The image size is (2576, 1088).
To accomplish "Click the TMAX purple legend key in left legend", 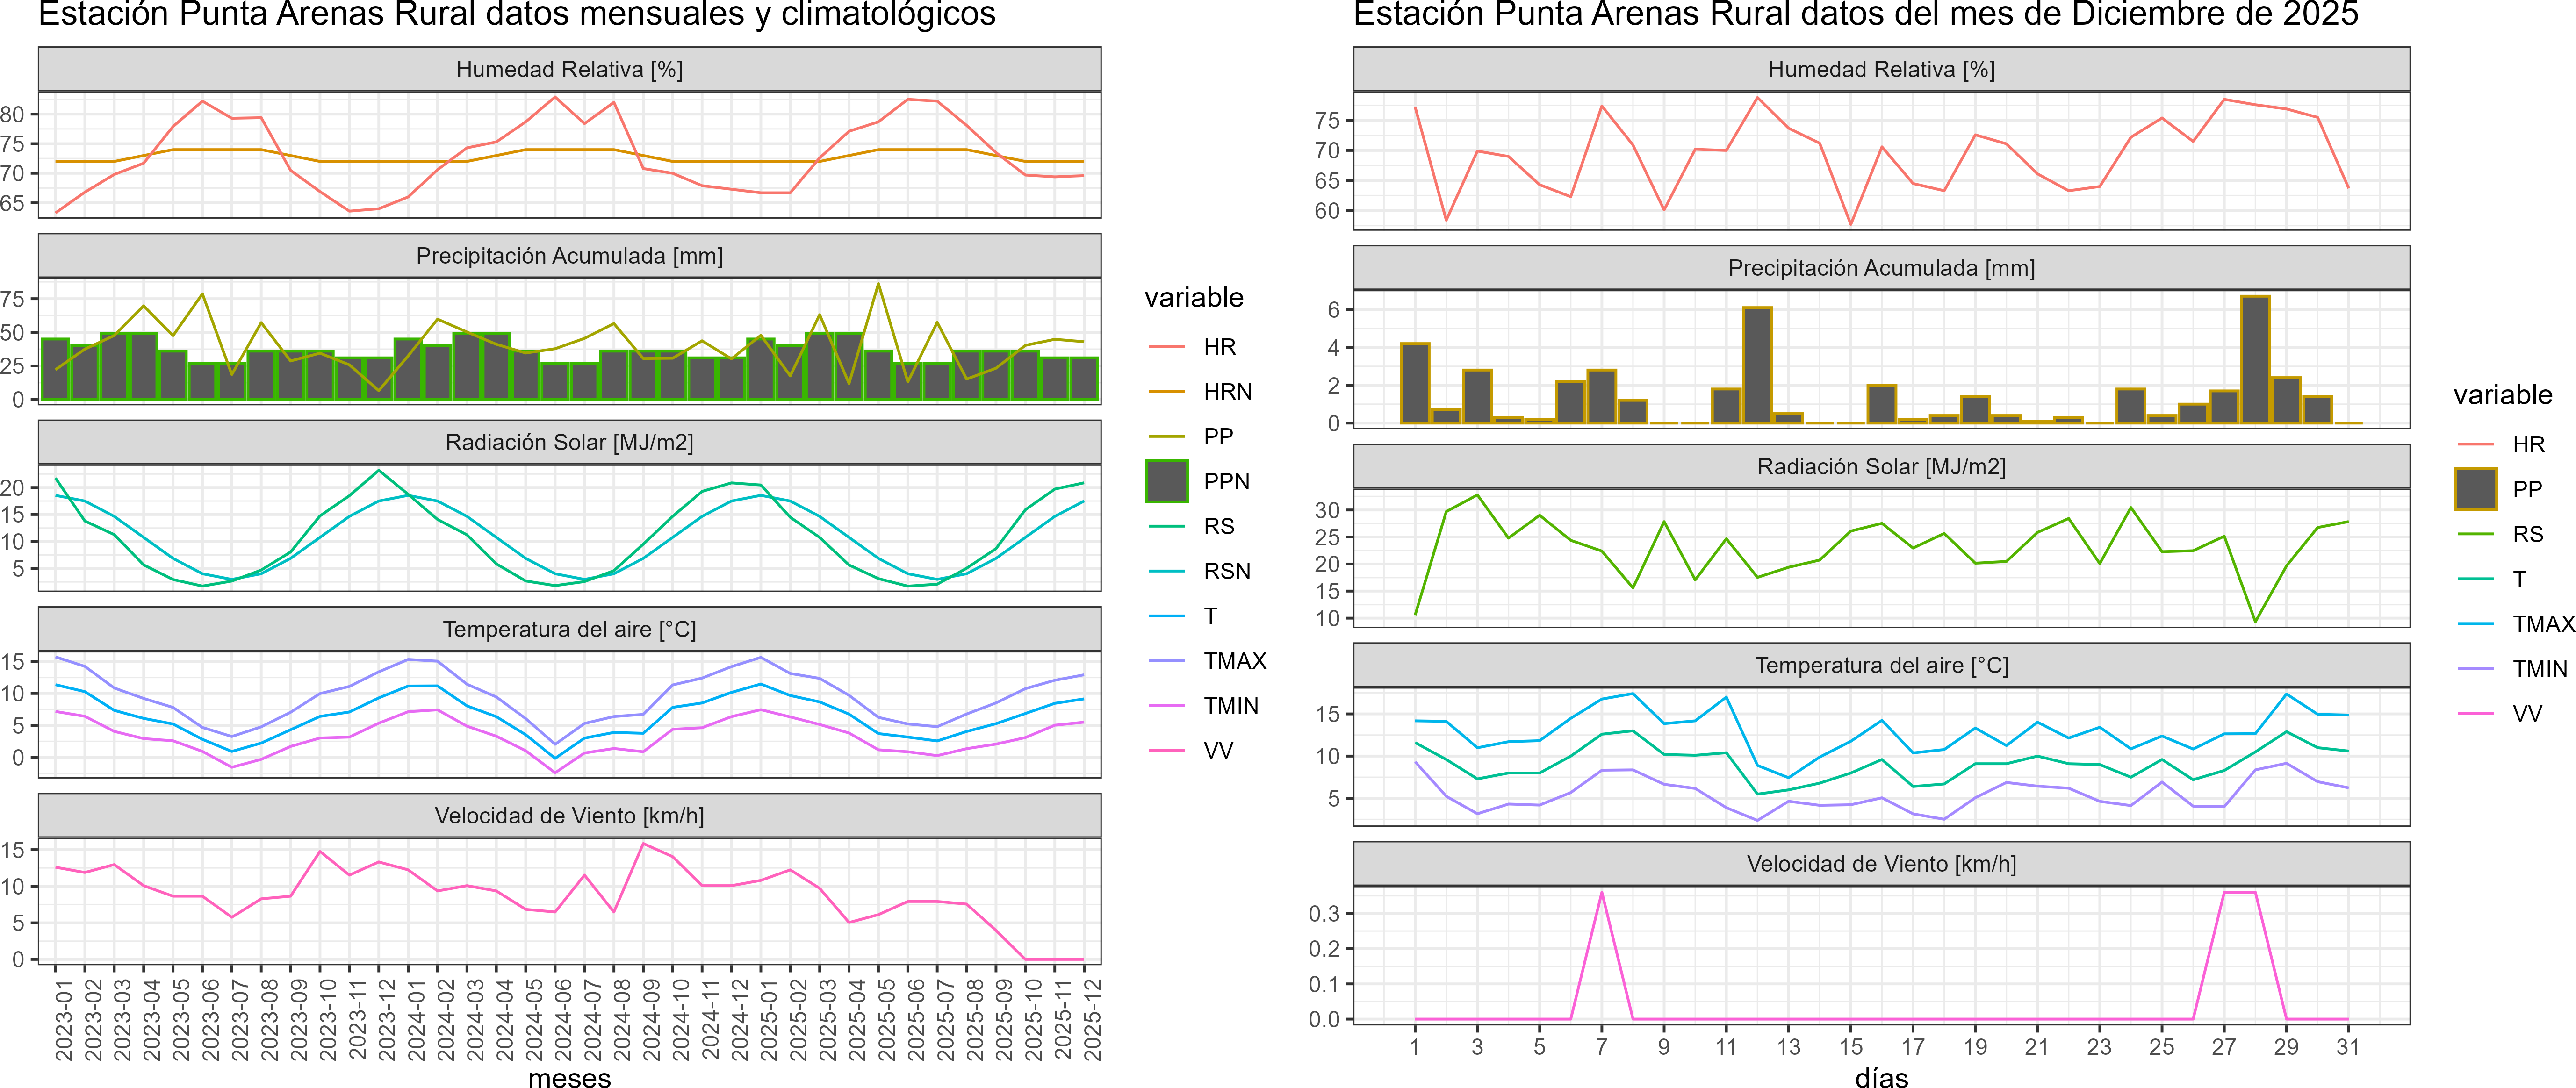I will (x=1166, y=661).
